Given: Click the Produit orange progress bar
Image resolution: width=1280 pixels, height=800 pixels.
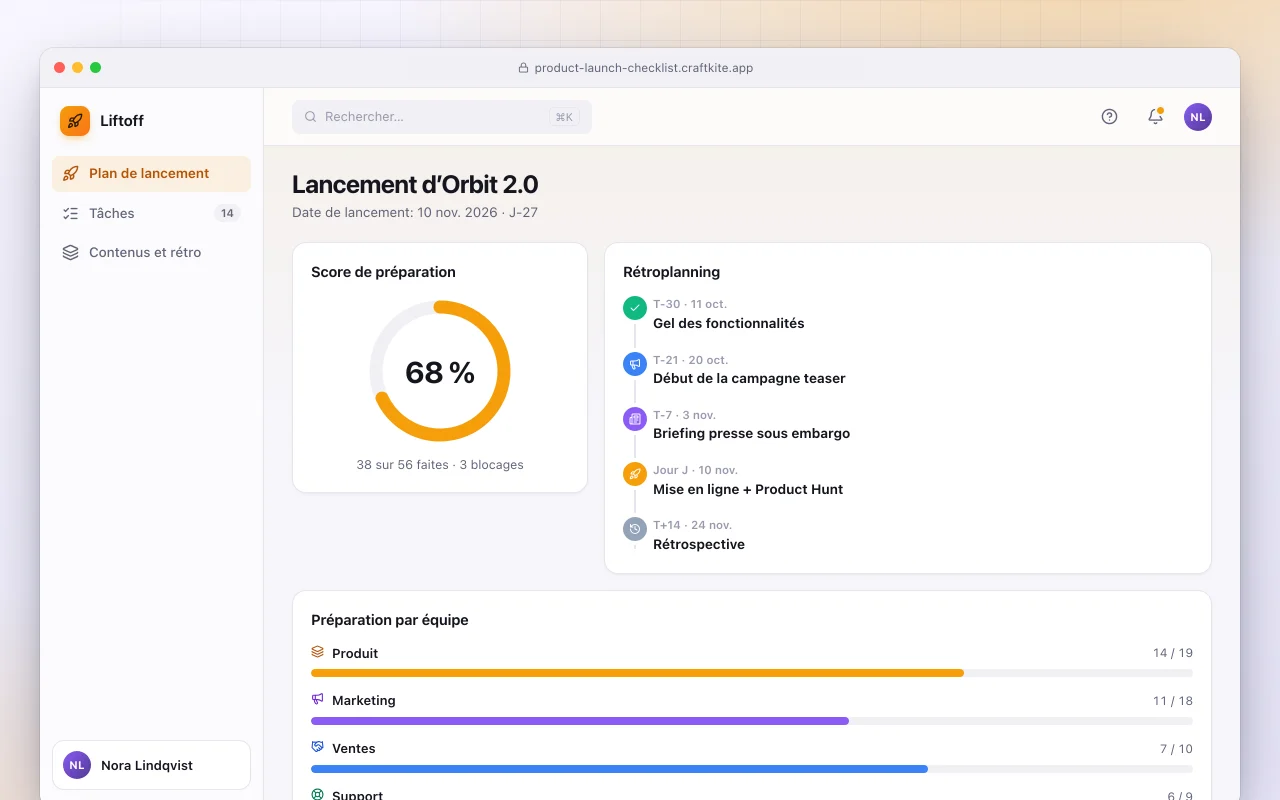Looking at the screenshot, I should (x=637, y=673).
